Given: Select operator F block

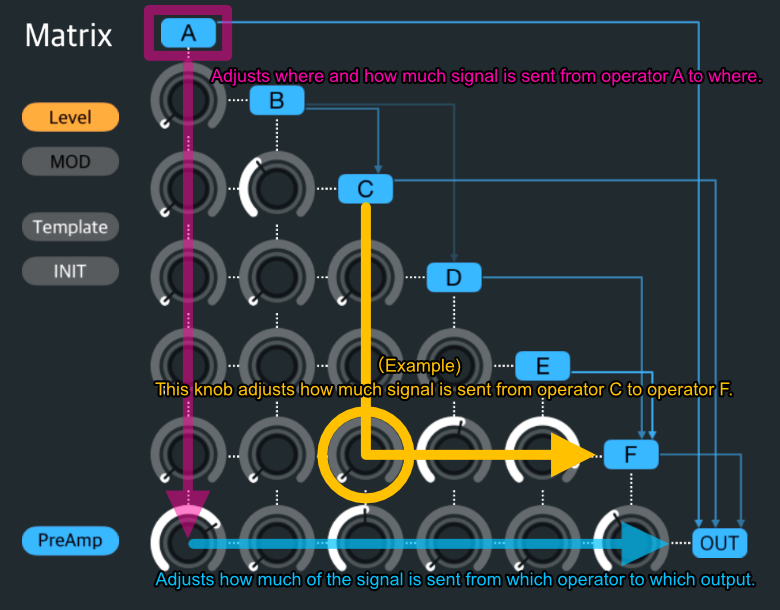Looking at the screenshot, I should coord(631,455).
